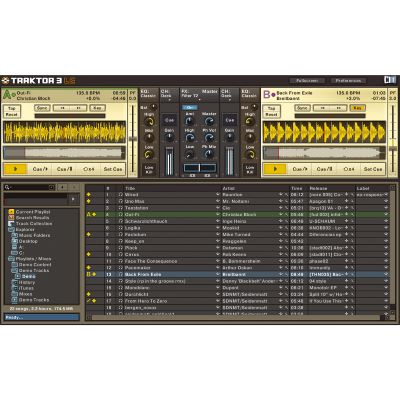Toggle Key lock on Deck B
Viewport: 400px width, 400px height.
coord(357,108)
